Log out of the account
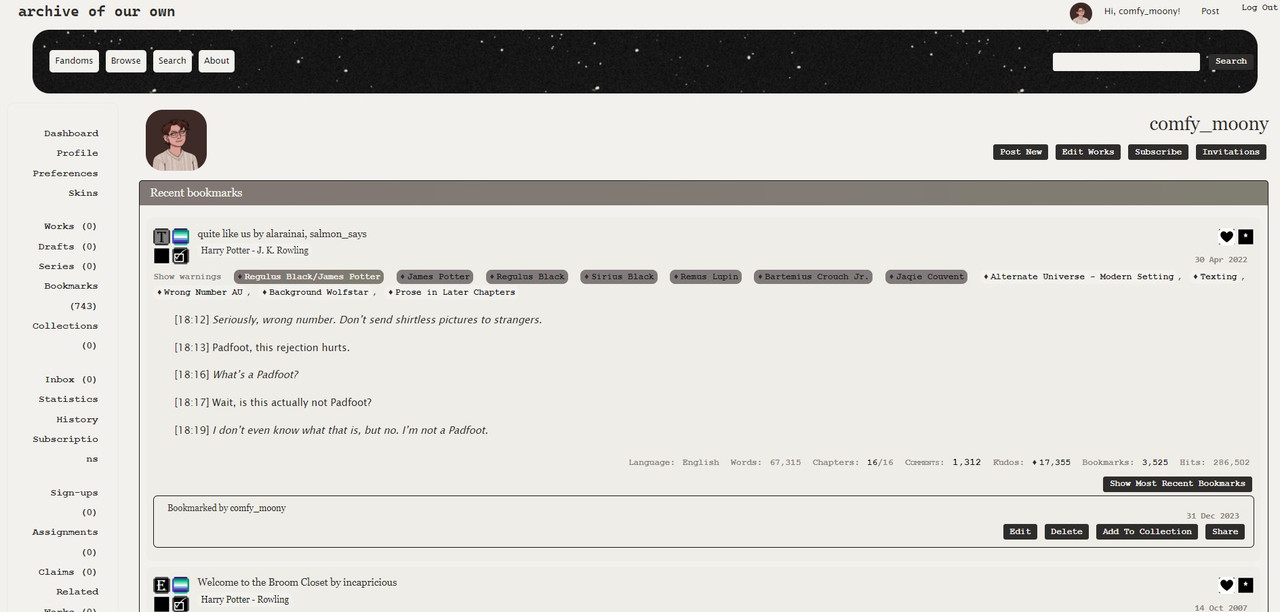The width and height of the screenshot is (1280, 612). [1259, 8]
